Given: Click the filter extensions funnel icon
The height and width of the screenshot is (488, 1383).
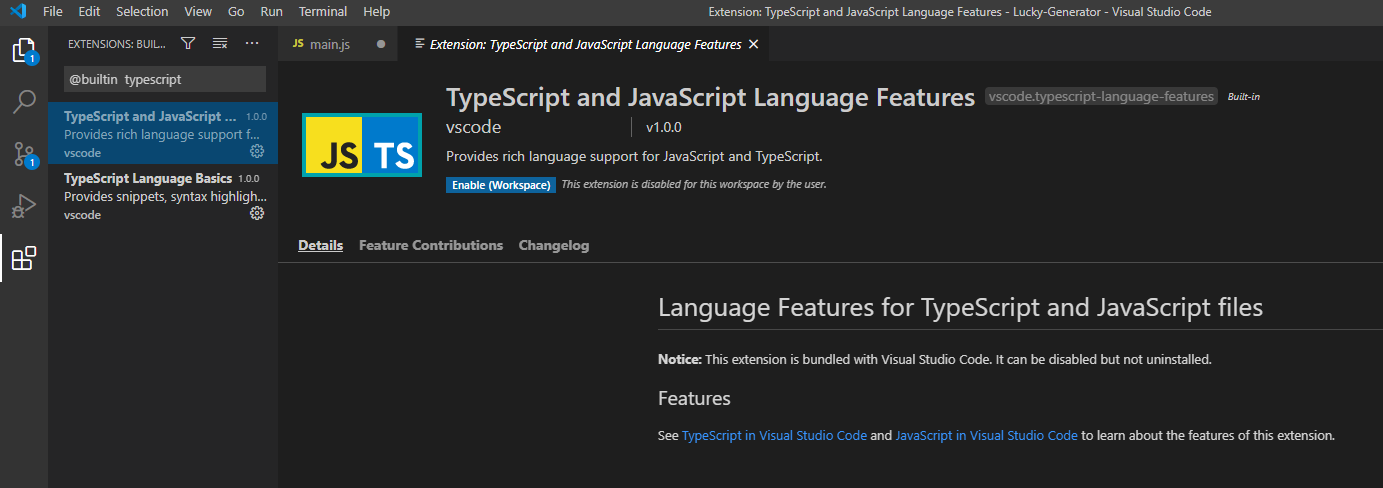Looking at the screenshot, I should click(188, 44).
